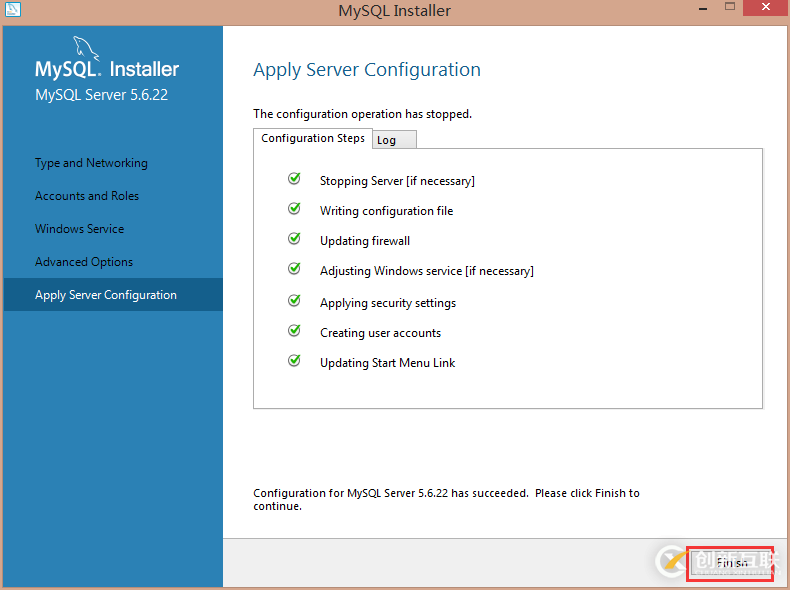Click the check mark next to Updating firewall

[x=294, y=239]
